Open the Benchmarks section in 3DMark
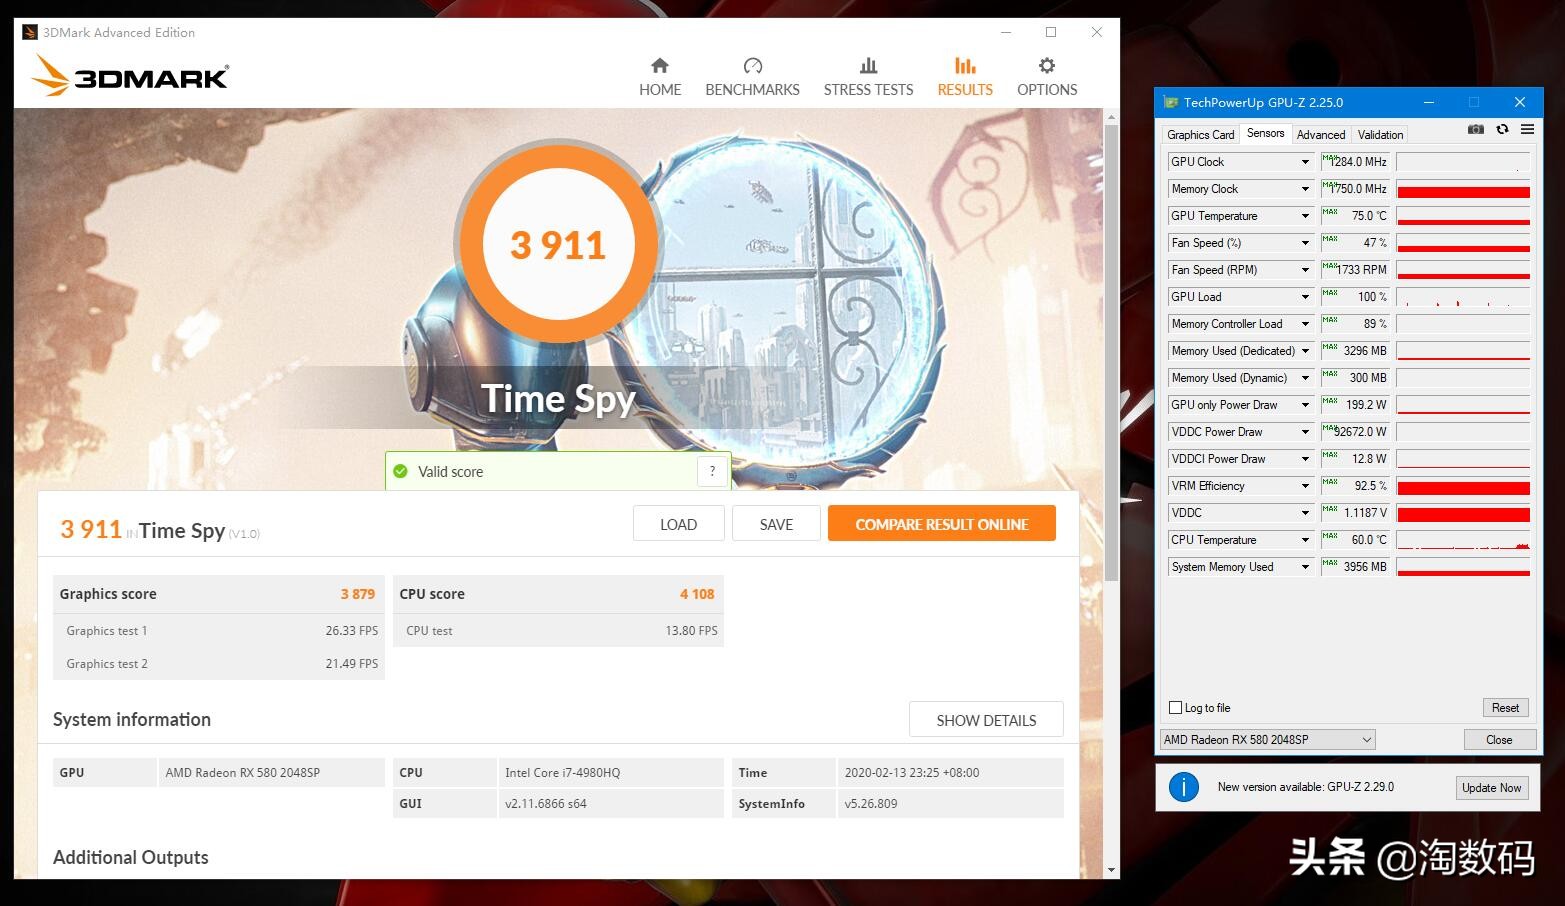This screenshot has height=906, width=1565. 752,75
